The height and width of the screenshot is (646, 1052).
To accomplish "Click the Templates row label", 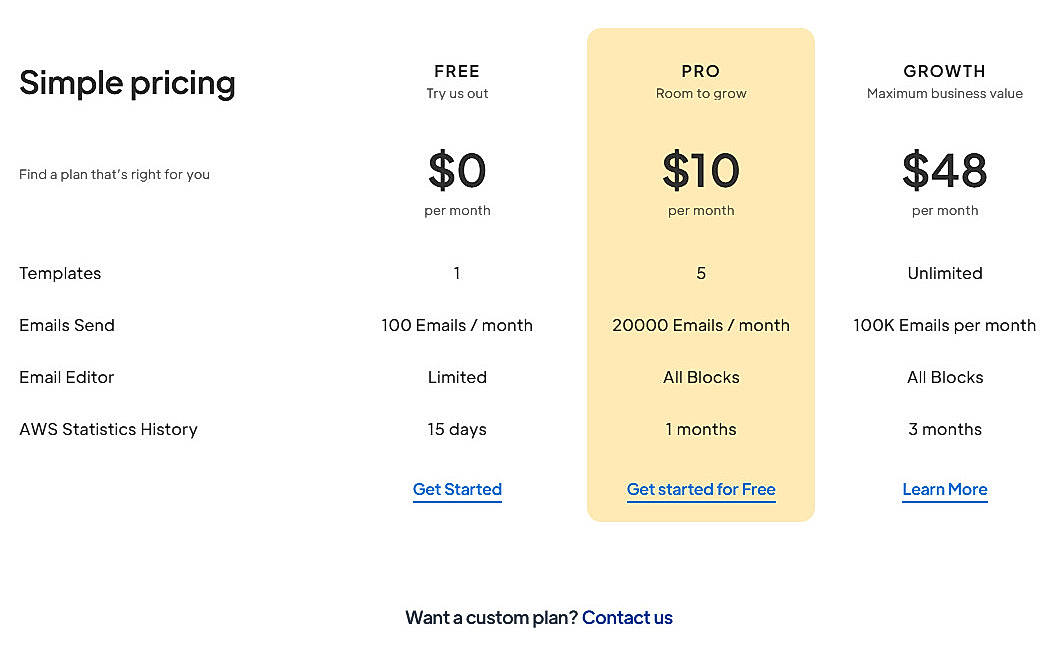I will [x=60, y=273].
